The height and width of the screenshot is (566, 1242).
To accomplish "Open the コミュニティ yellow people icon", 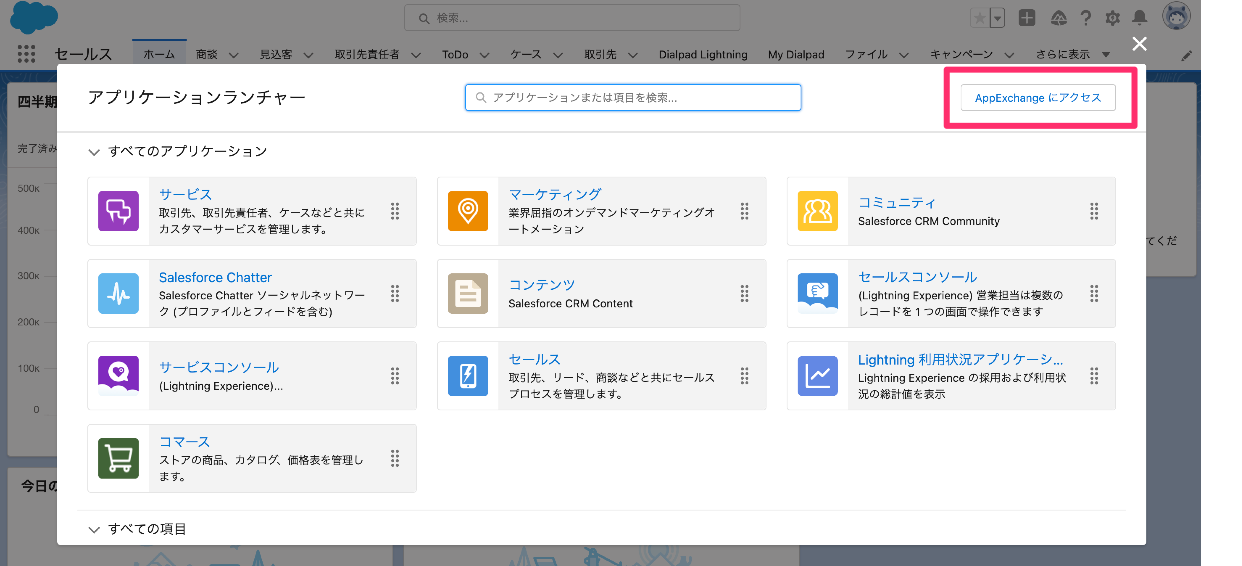I will tap(817, 211).
